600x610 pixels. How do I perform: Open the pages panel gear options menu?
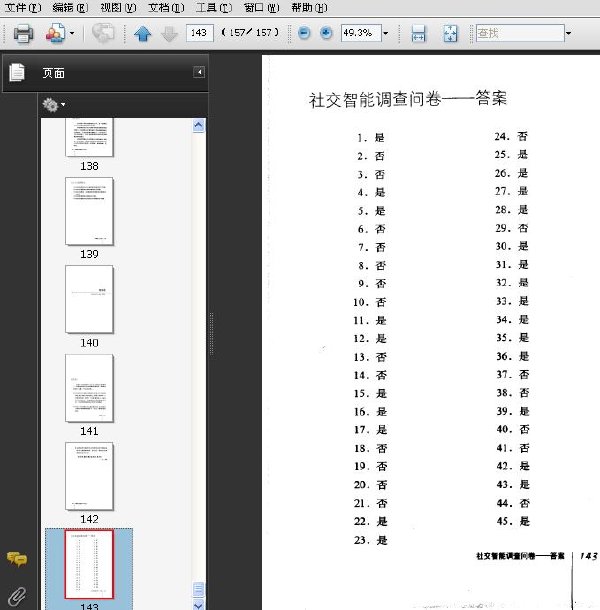point(54,105)
